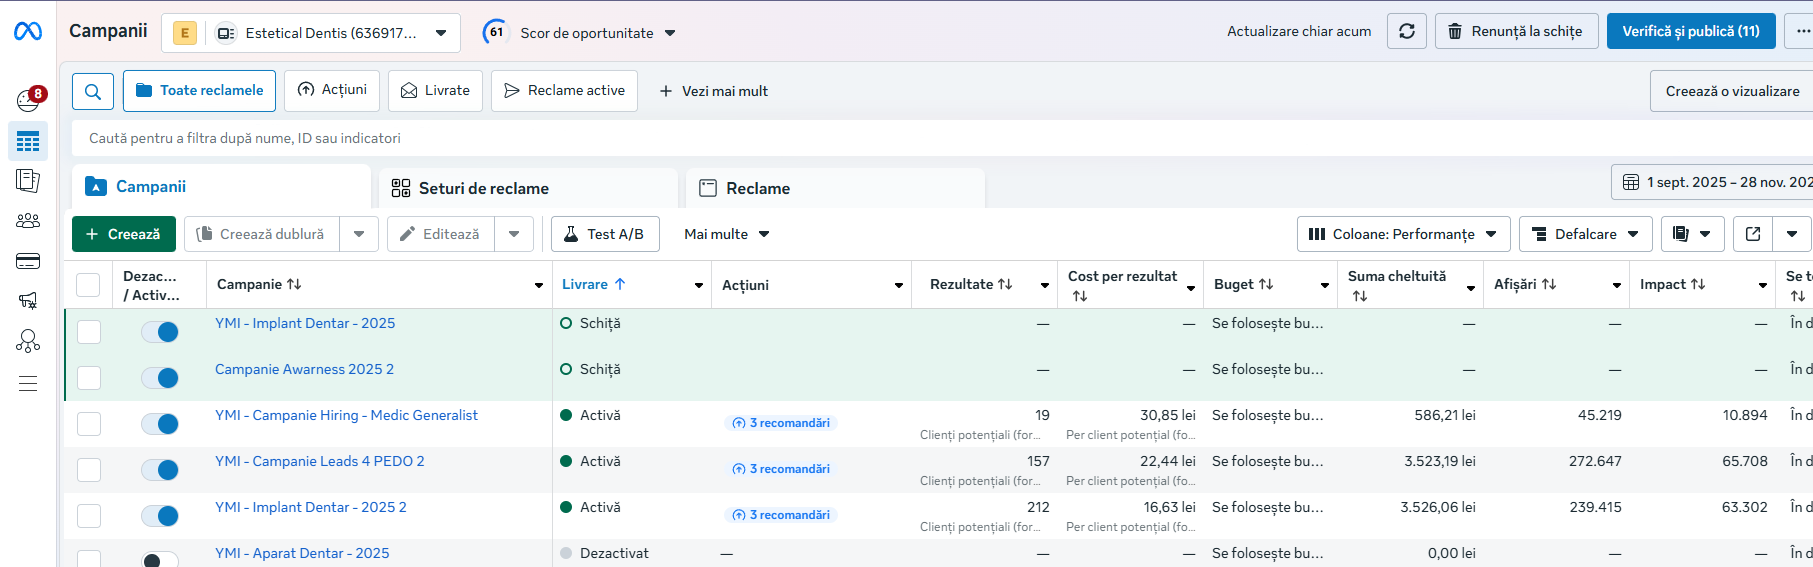
Task: Open YMI - Aparat Dentar - 2025 campaign link
Action: click(x=302, y=553)
